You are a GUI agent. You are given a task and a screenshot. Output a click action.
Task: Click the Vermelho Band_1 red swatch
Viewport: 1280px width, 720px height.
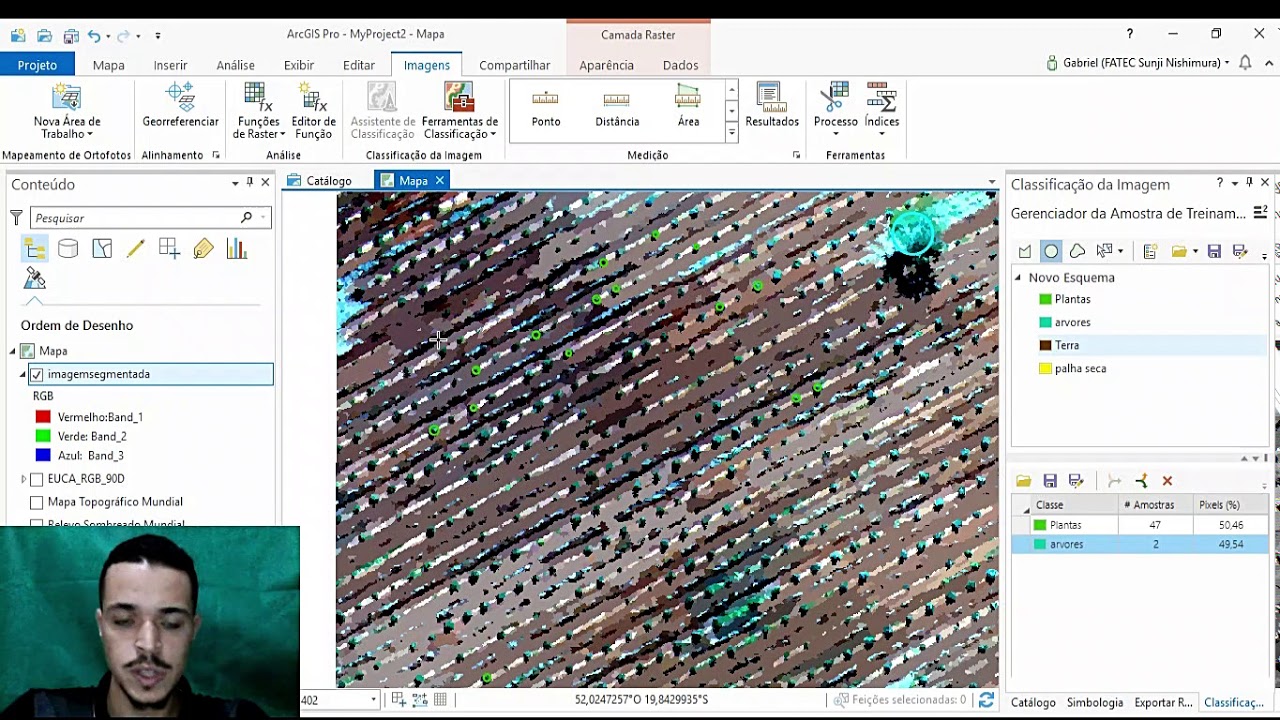point(43,417)
